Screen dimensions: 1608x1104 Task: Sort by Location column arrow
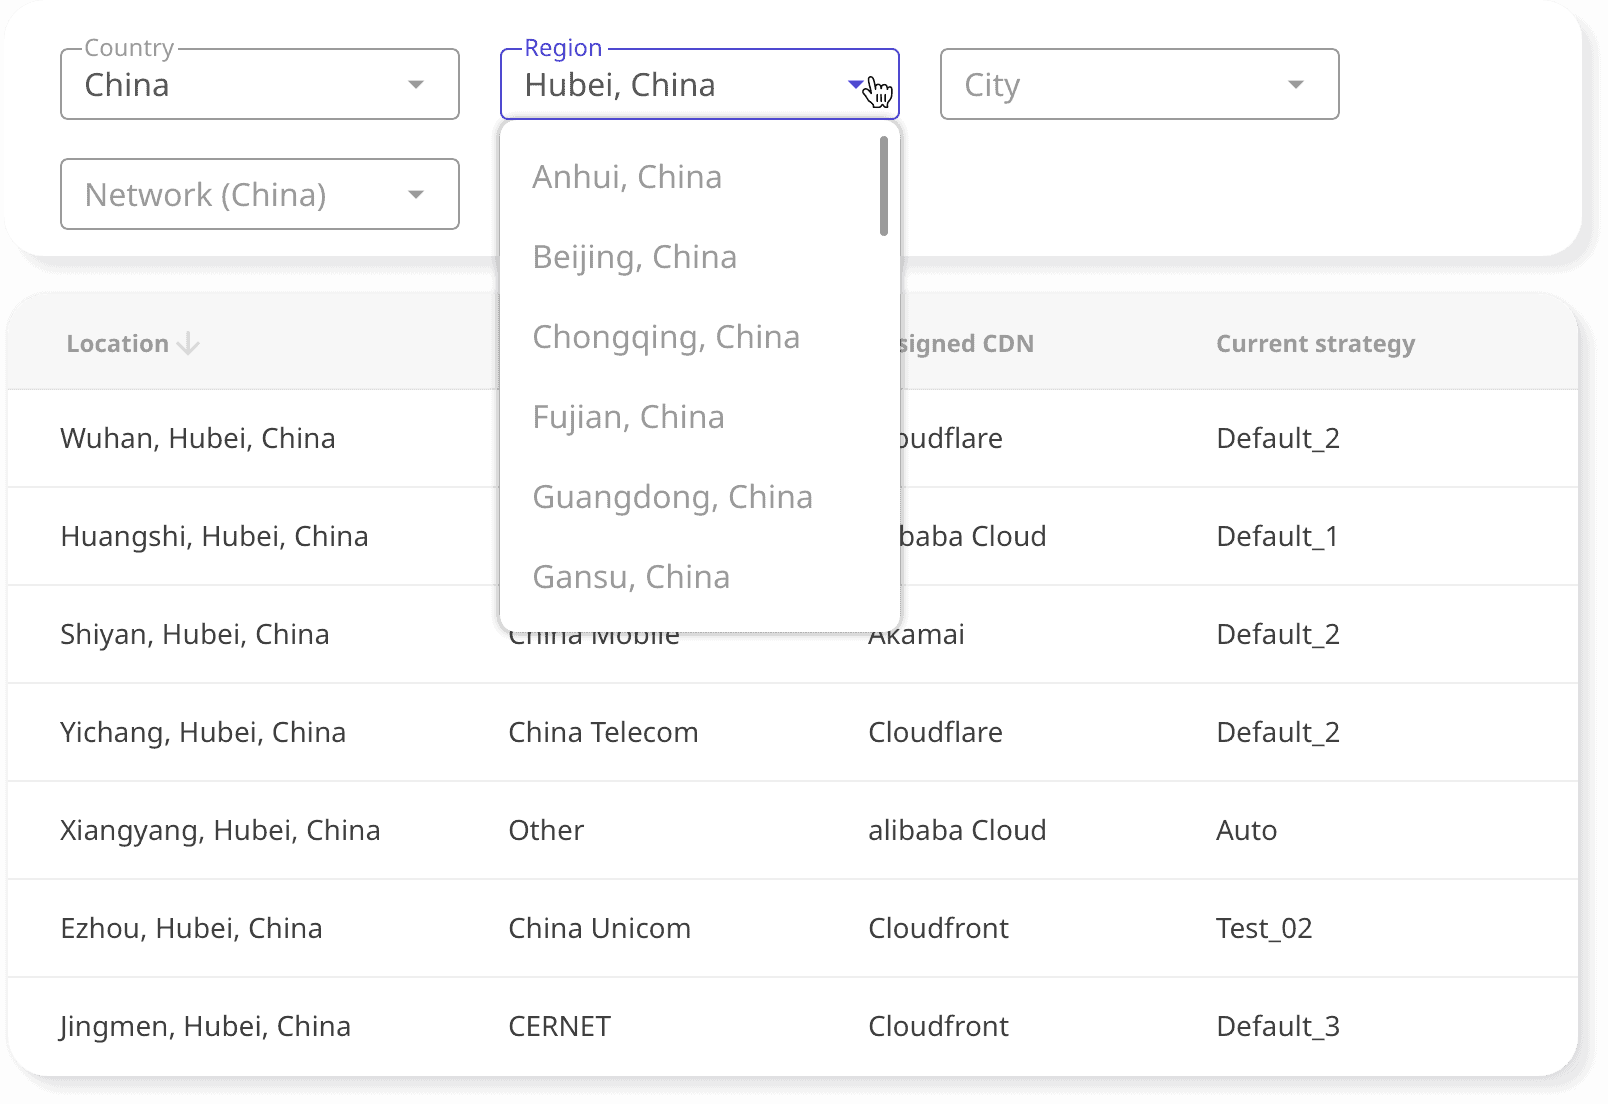click(x=188, y=344)
